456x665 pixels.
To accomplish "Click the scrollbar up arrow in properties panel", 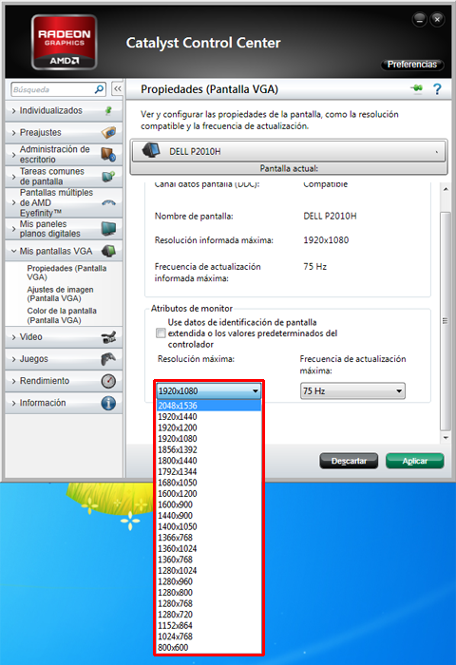I will point(445,189).
